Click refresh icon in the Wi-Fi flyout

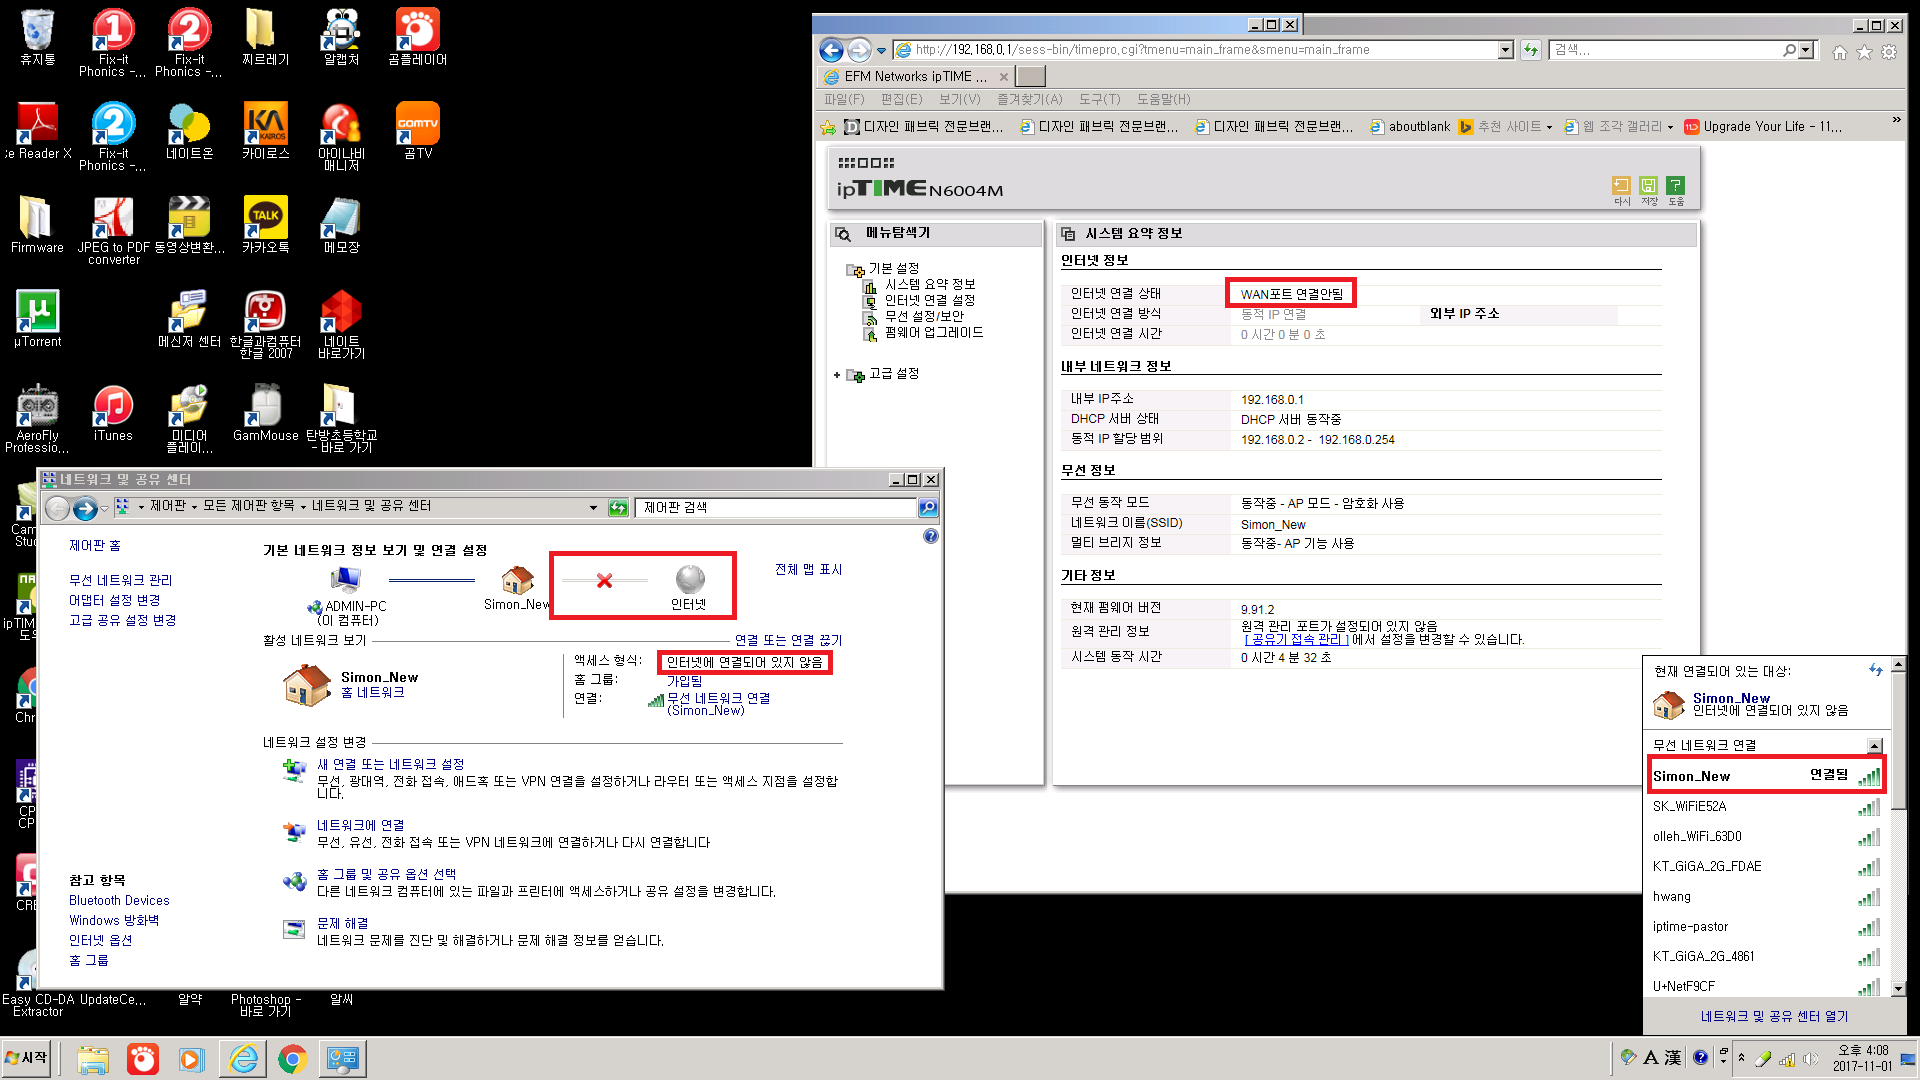1875,670
